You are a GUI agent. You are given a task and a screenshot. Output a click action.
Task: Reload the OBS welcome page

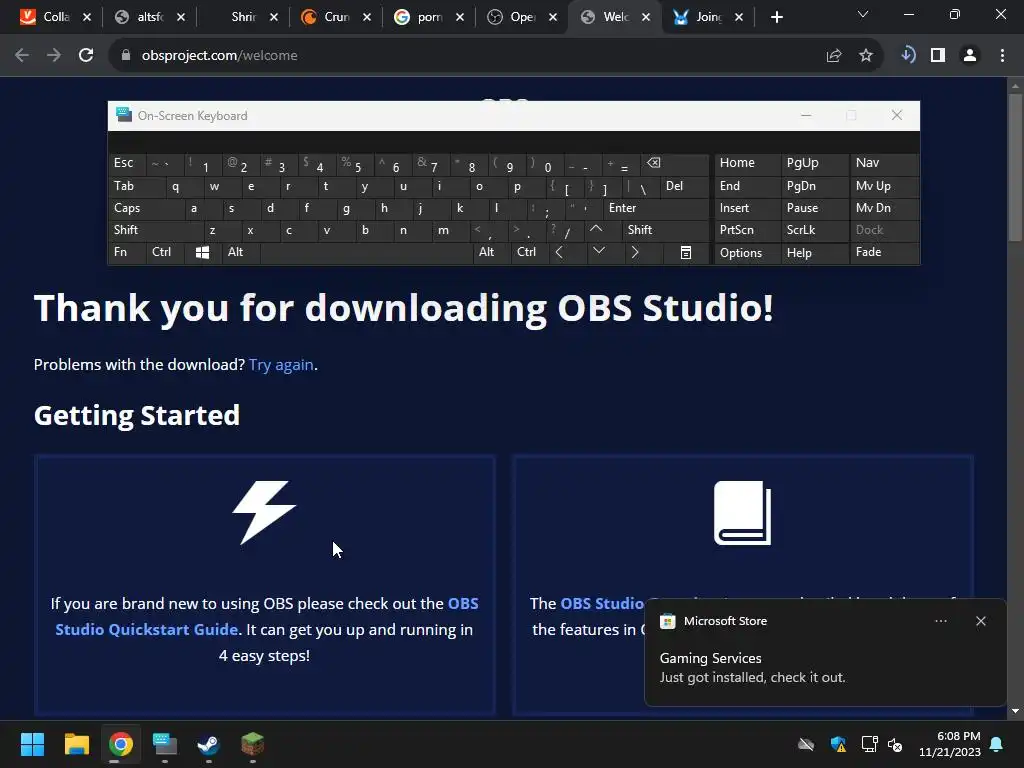(x=86, y=56)
